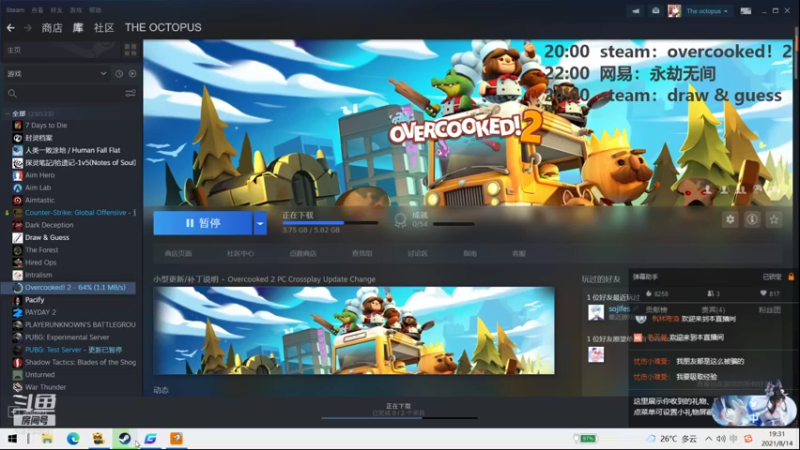
Task: Click the Unturned game icon
Action: click(x=18, y=374)
